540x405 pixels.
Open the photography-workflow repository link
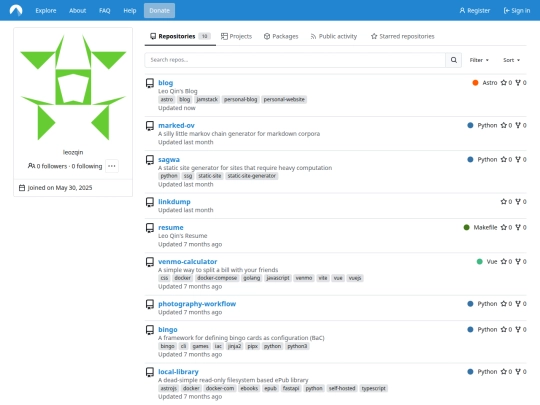pyautogui.click(x=197, y=304)
